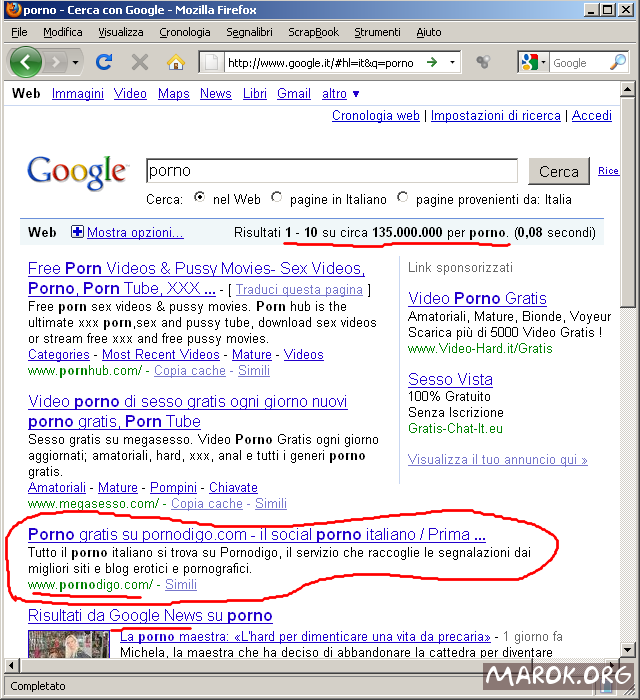Click the news result thumbnail image
The width and height of the screenshot is (640, 700).
click(69, 644)
